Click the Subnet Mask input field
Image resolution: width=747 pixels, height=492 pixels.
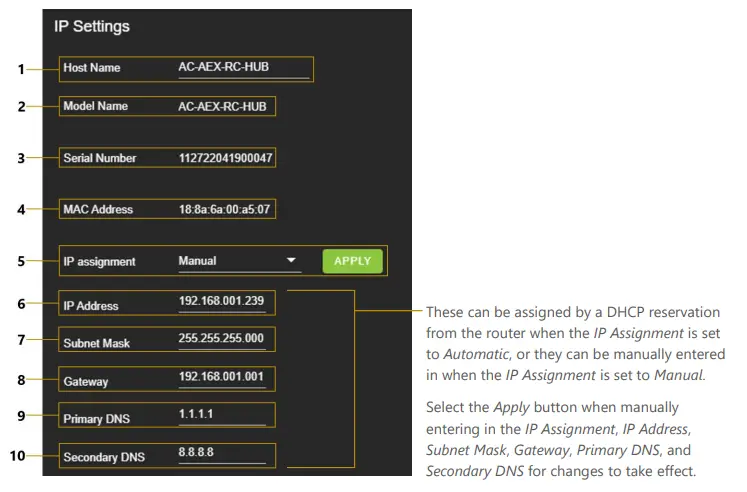click(222, 340)
